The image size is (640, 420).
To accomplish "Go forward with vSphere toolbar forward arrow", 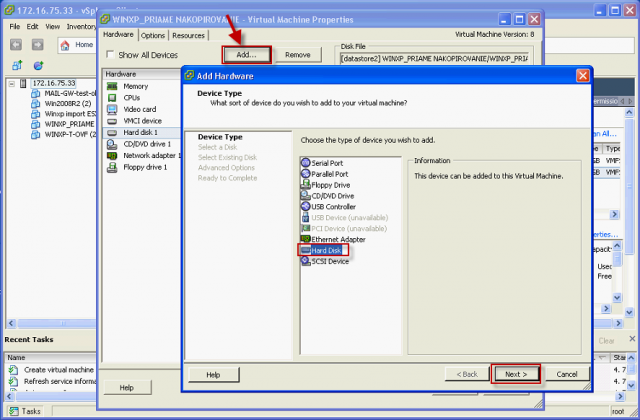I will 38,44.
